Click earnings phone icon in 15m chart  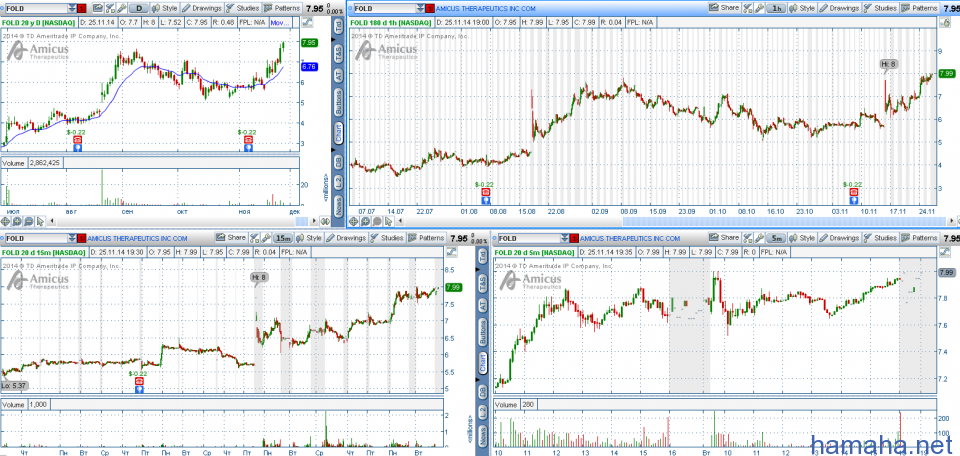[x=139, y=381]
